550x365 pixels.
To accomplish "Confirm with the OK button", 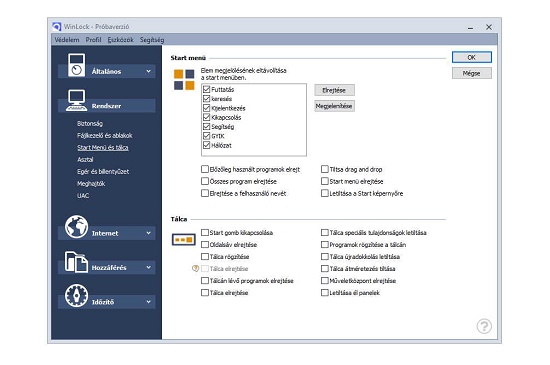I will pyautogui.click(x=472, y=57).
